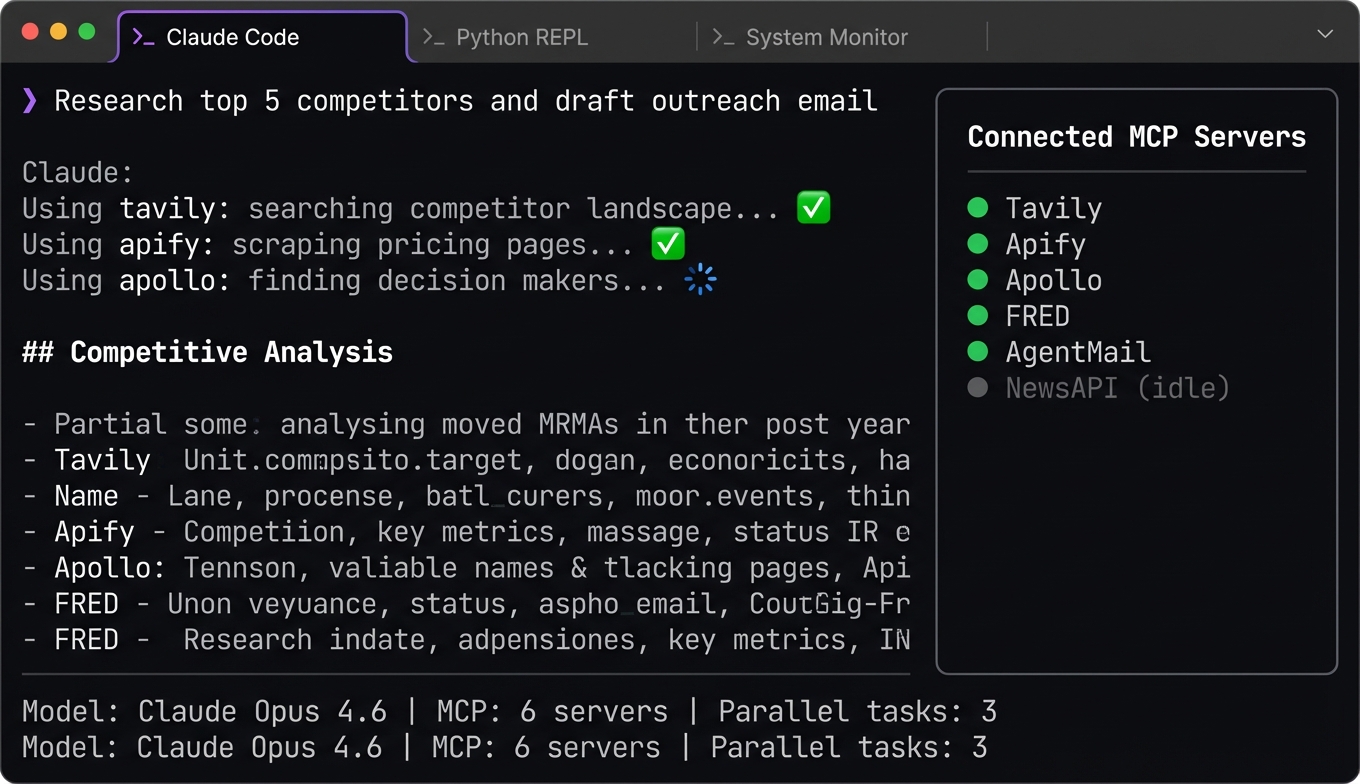Image resolution: width=1360 pixels, height=784 pixels.
Task: Open the tab list dropdown chevron
Action: [x=1325, y=35]
